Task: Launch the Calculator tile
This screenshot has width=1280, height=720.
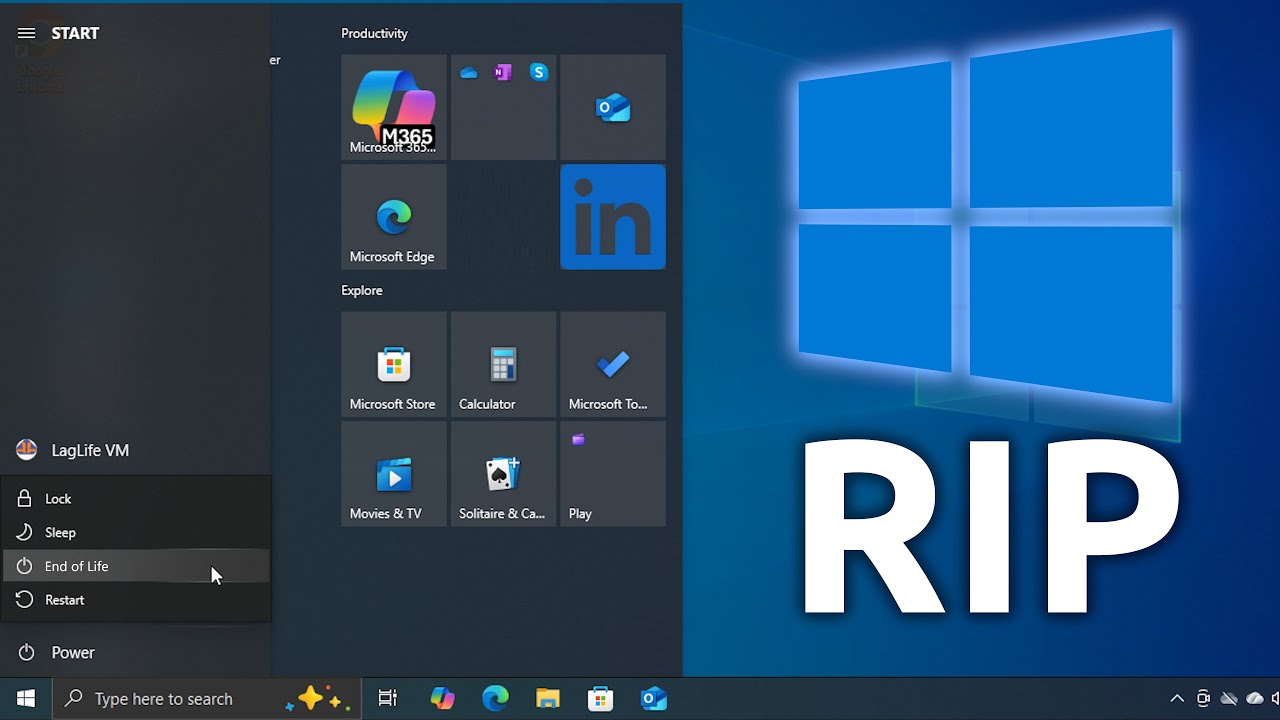Action: pyautogui.click(x=503, y=364)
